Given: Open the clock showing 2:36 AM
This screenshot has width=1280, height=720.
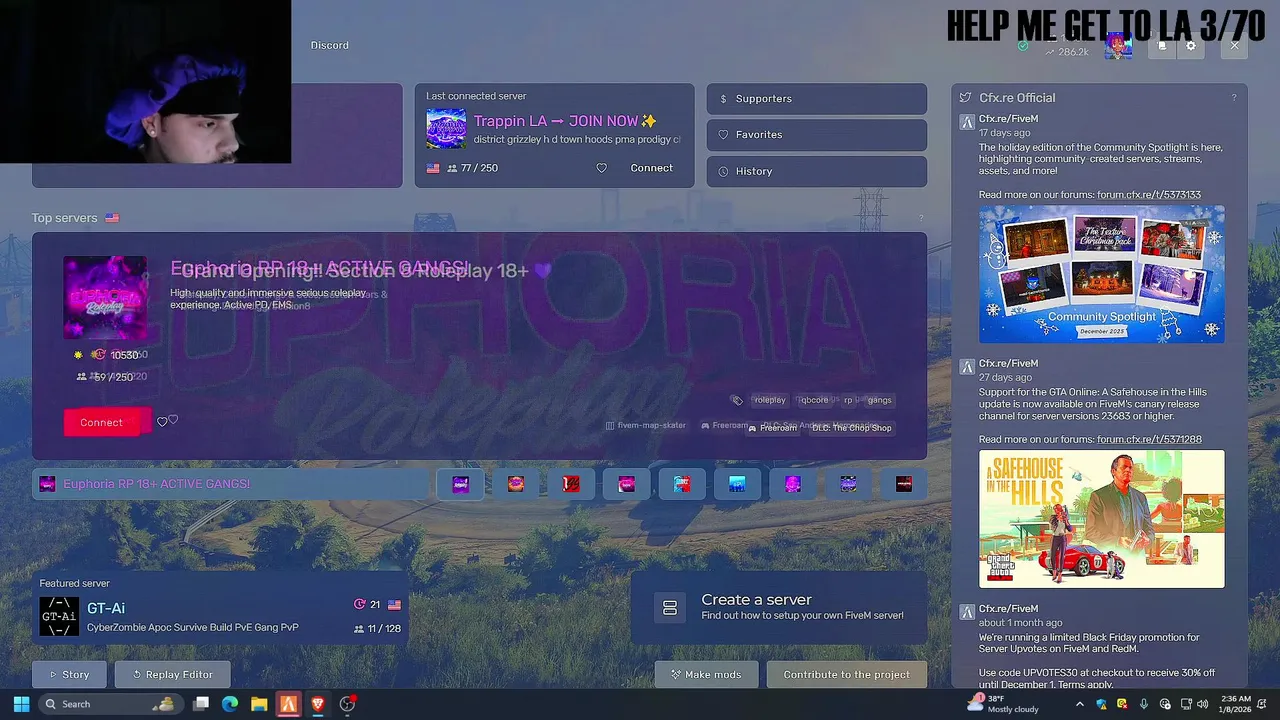Looking at the screenshot, I should [1237, 704].
